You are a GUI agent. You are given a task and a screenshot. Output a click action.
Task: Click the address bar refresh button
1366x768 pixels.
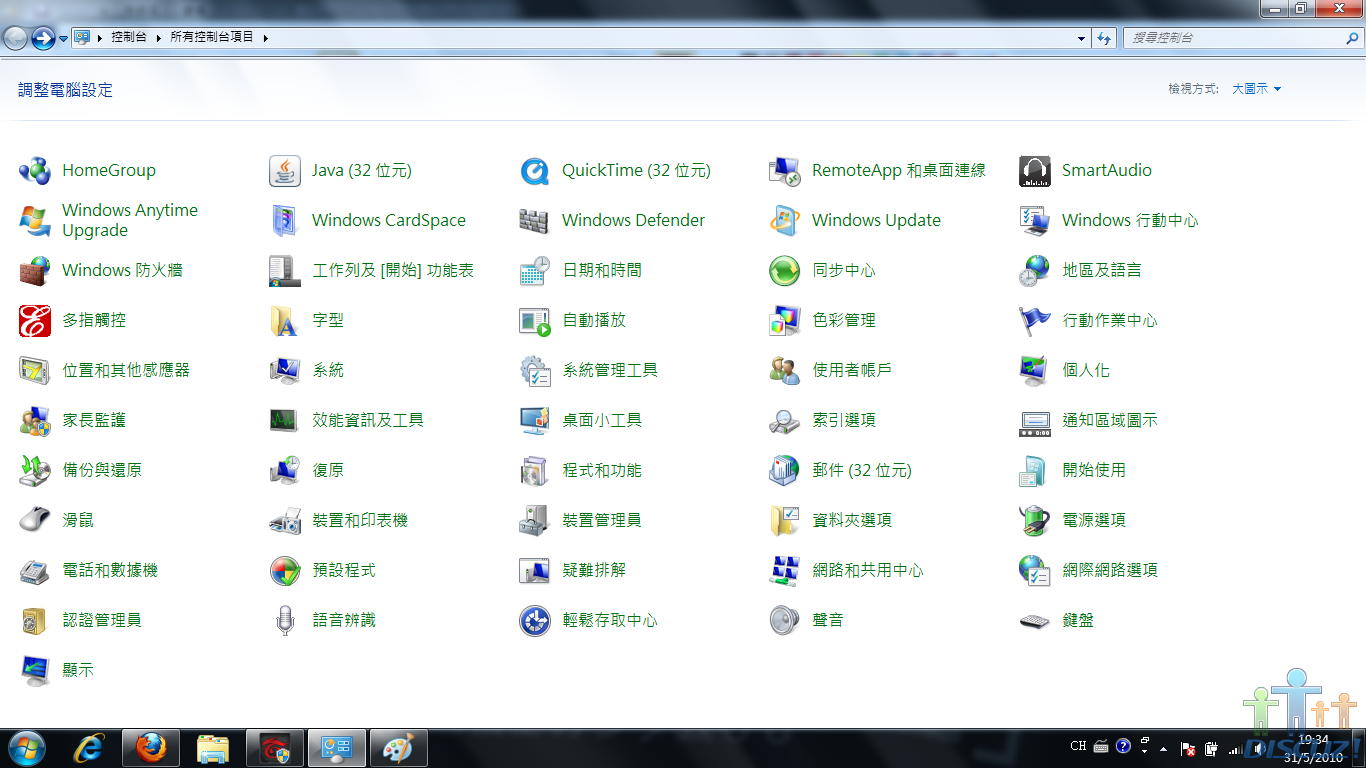pyautogui.click(x=1104, y=38)
